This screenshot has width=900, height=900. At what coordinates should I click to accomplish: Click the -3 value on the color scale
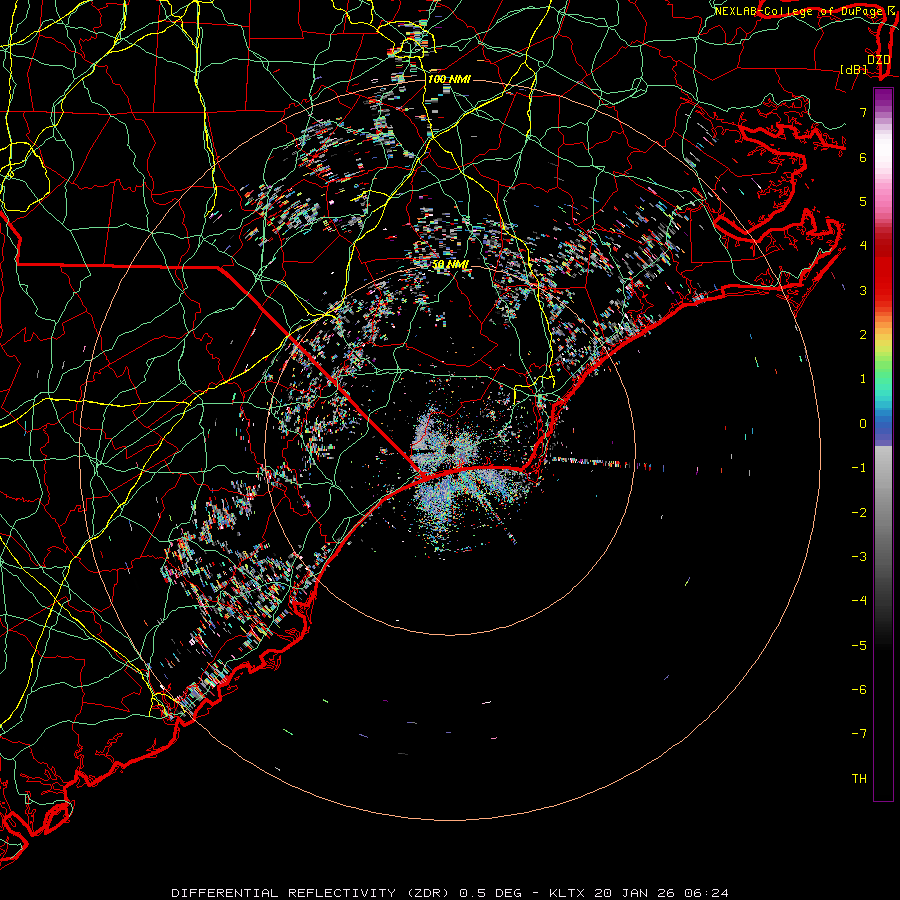click(859, 557)
